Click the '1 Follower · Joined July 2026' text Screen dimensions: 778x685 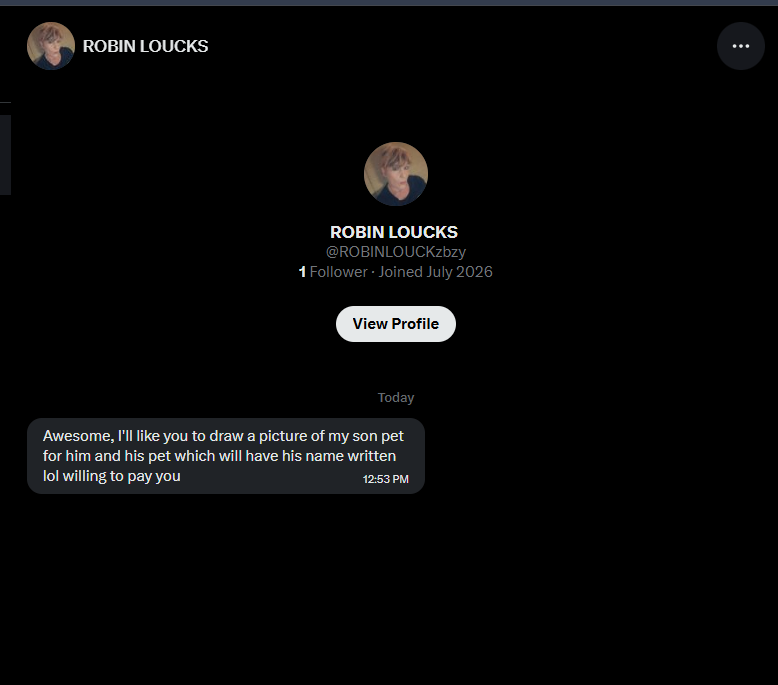point(395,272)
